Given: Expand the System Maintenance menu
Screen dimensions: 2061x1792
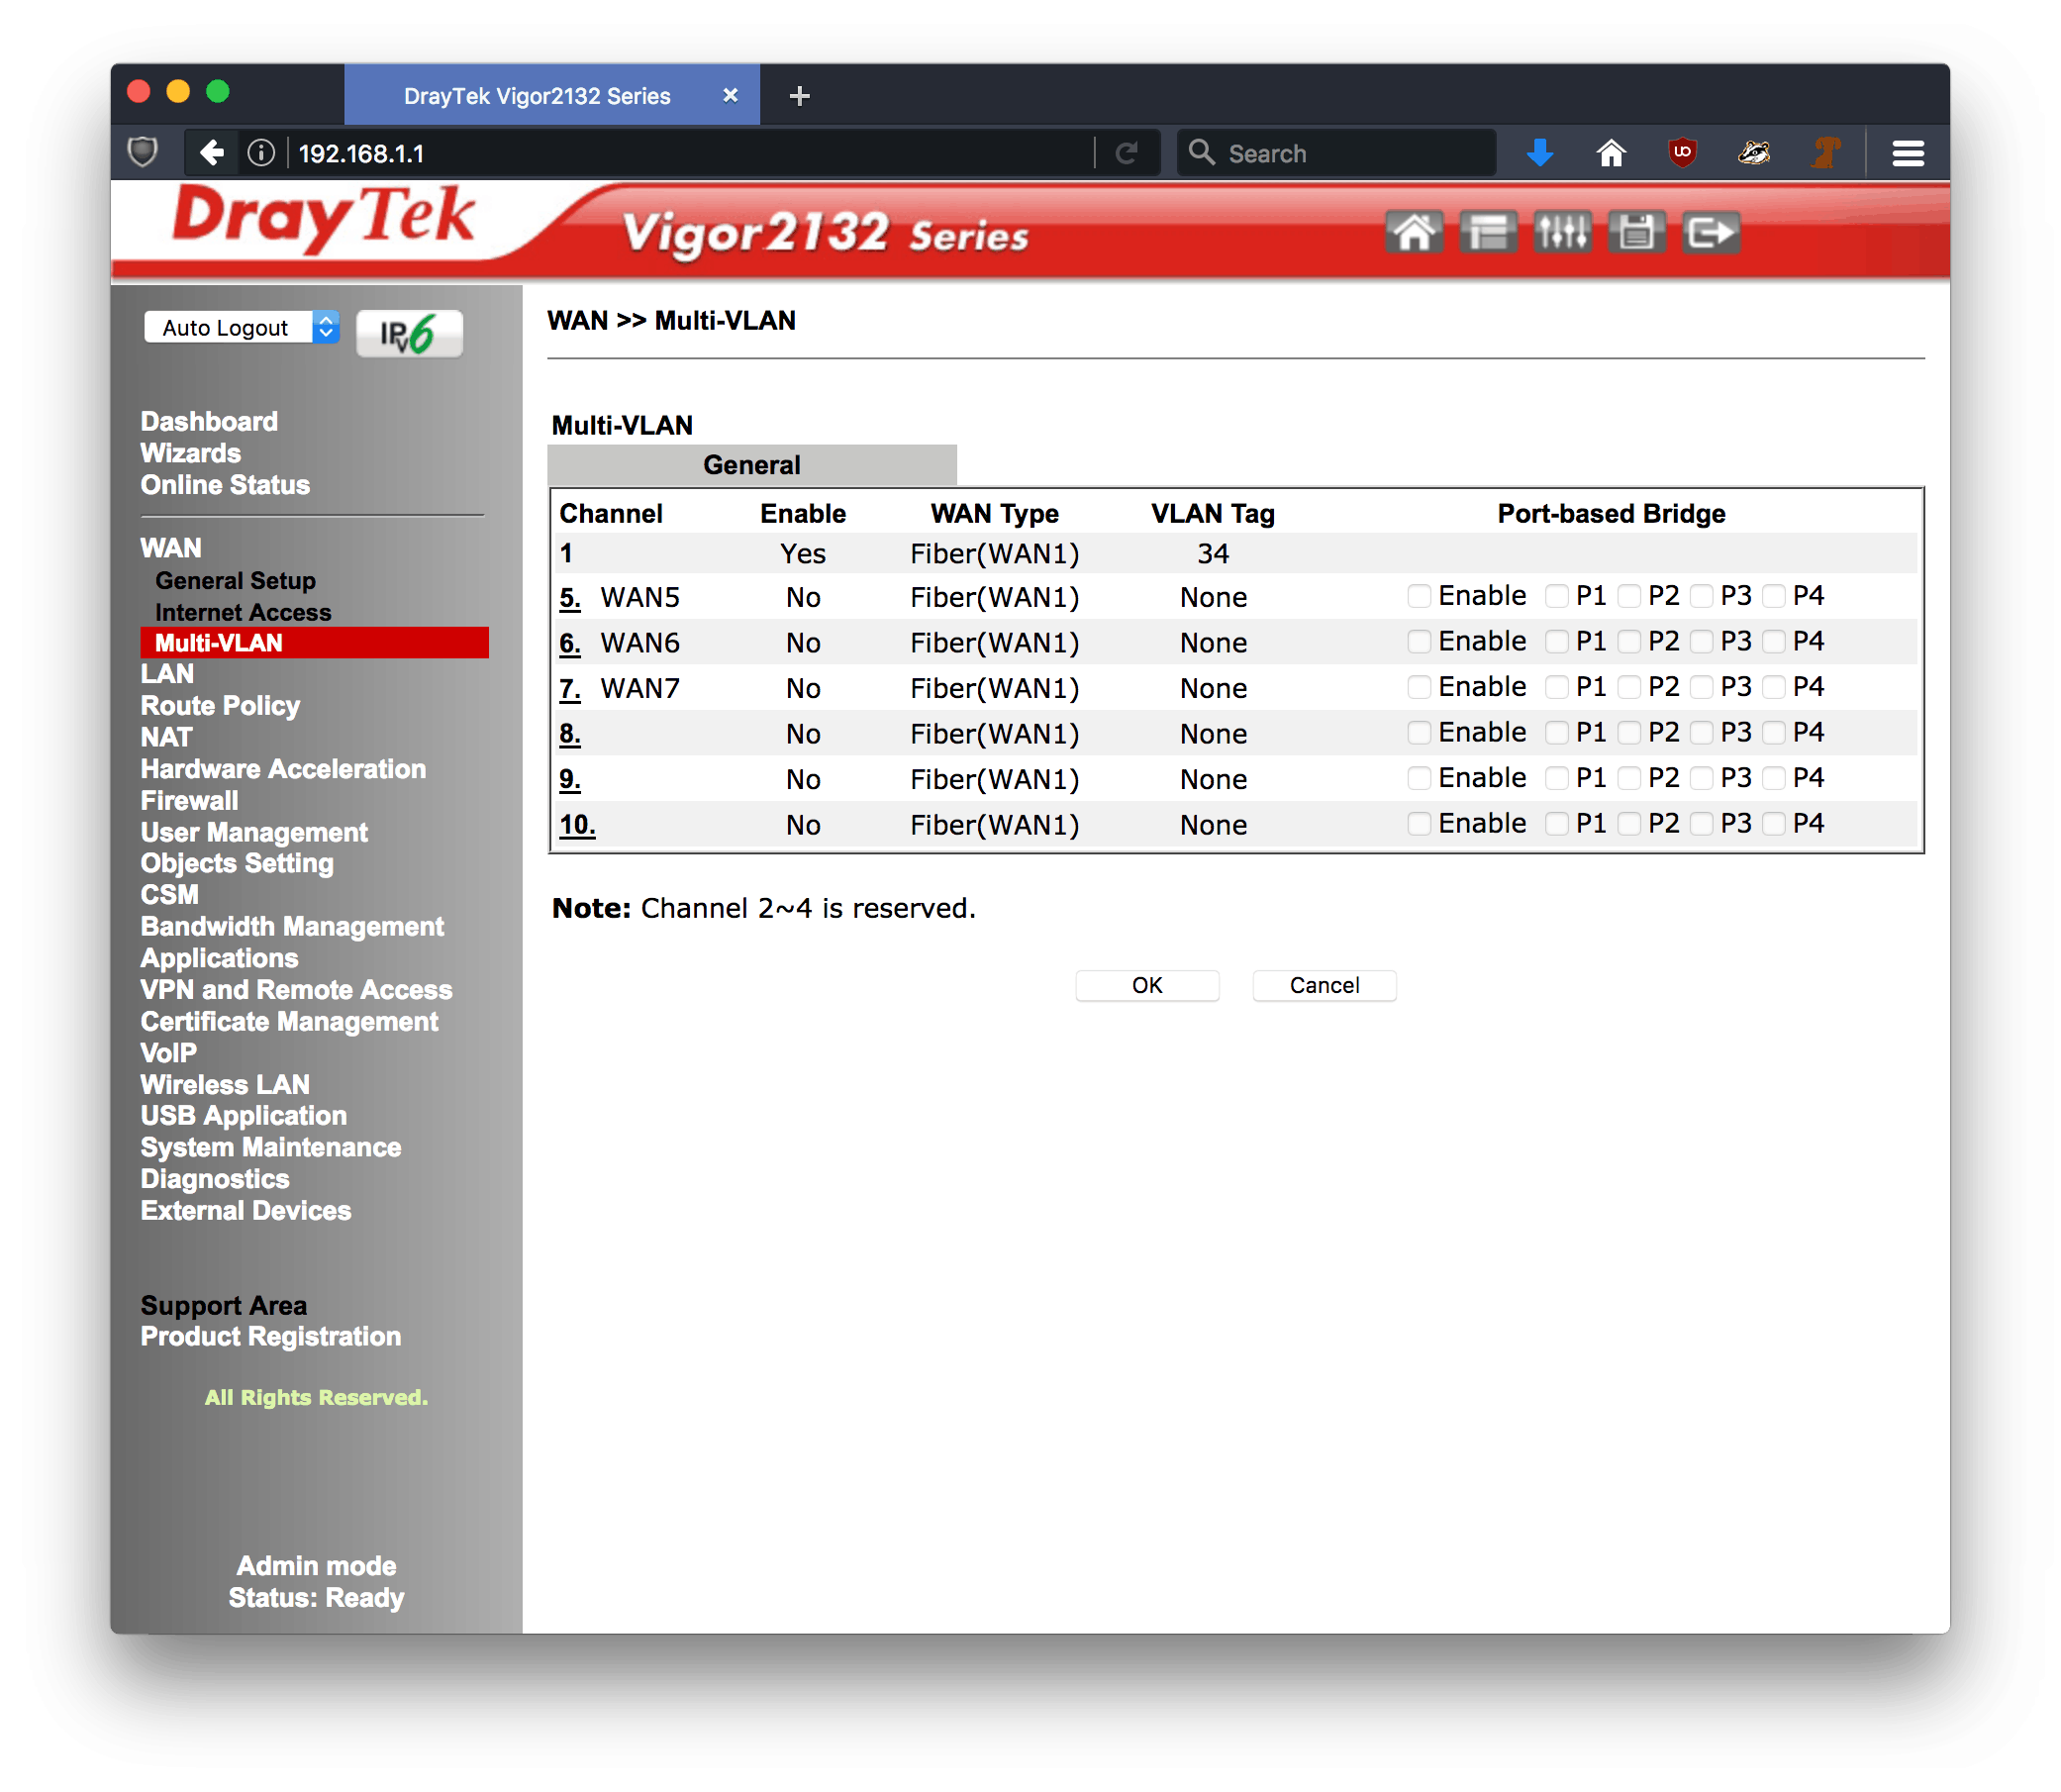Looking at the screenshot, I should click(270, 1147).
